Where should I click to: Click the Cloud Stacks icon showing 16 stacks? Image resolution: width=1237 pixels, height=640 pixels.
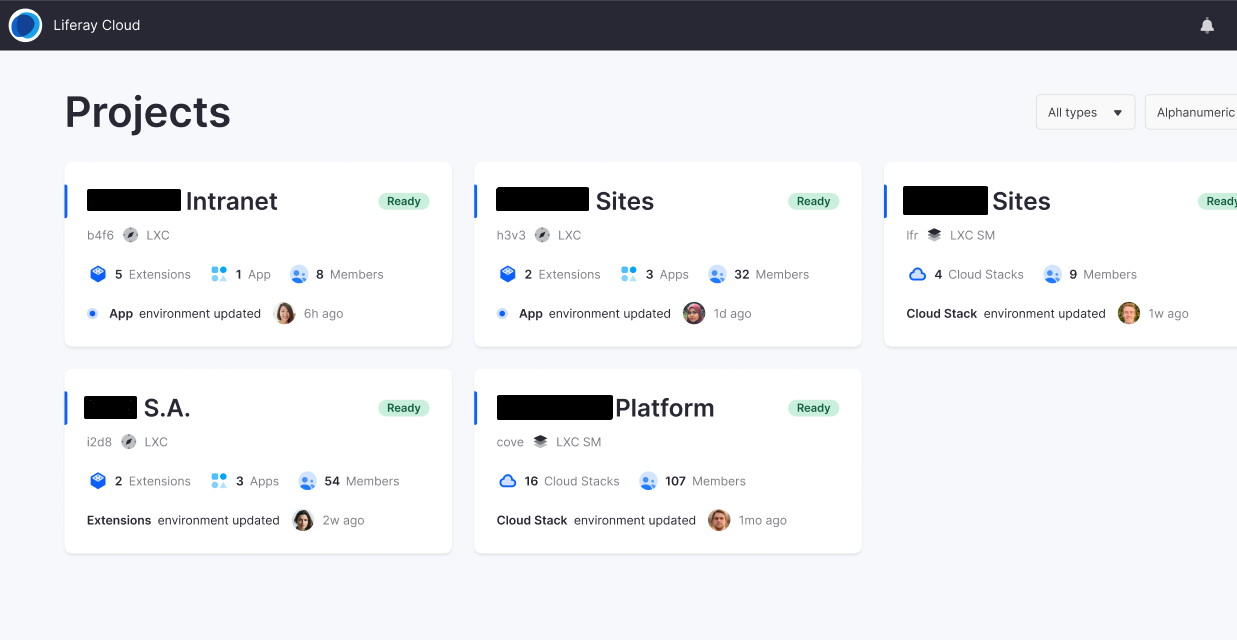[507, 481]
